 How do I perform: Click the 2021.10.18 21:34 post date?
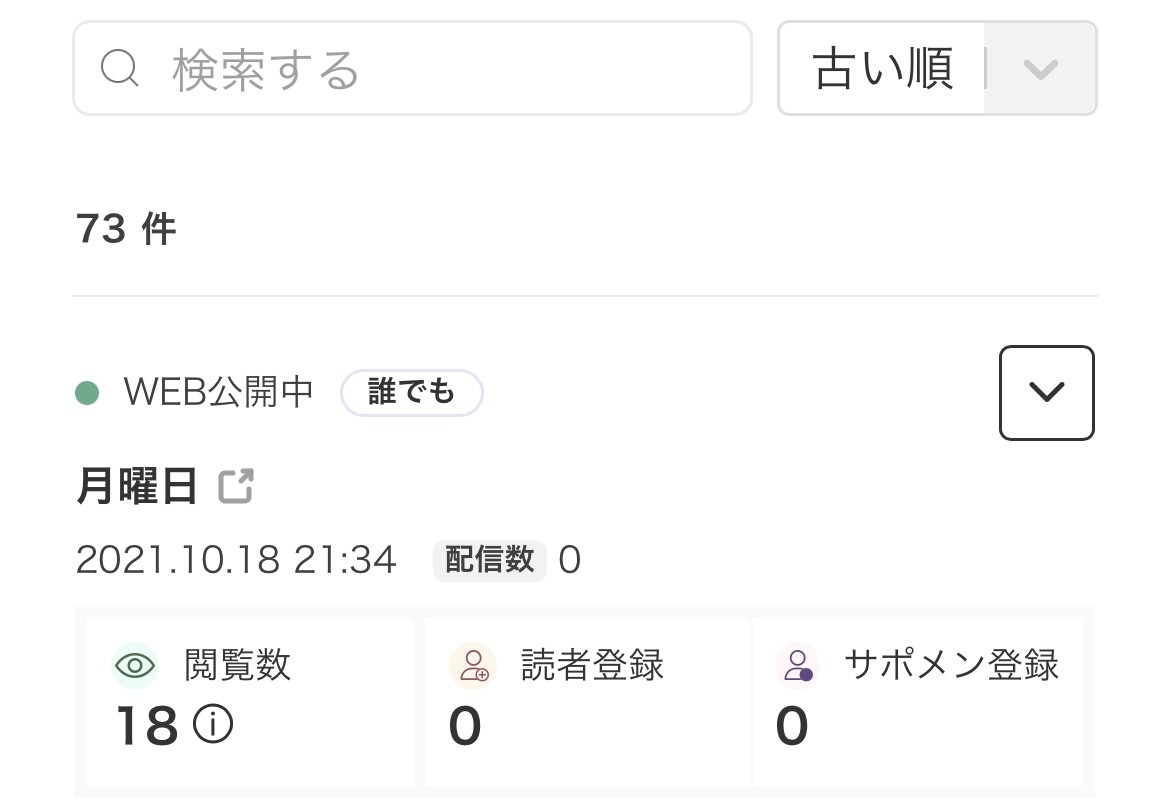pyautogui.click(x=236, y=560)
